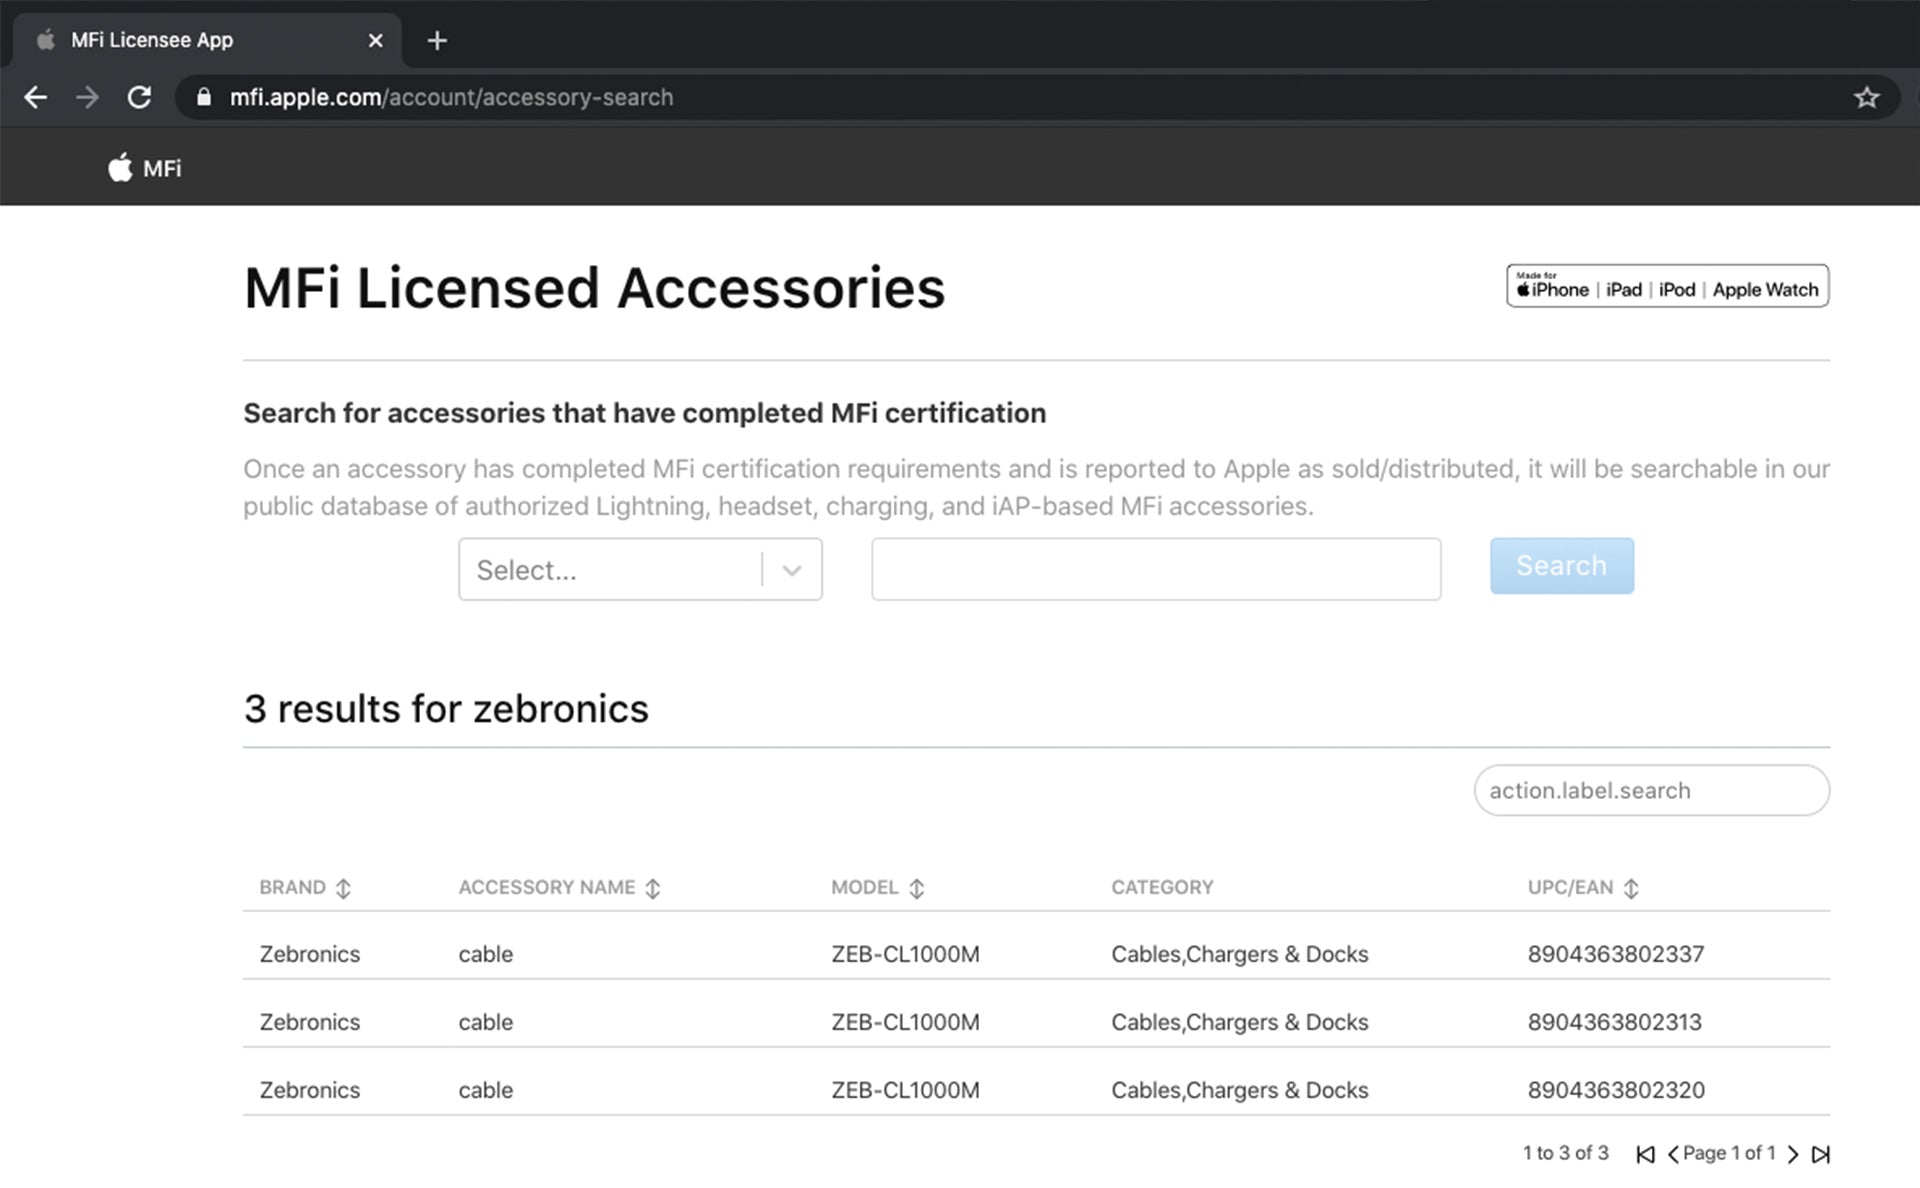Click ZEB-CL1000M in row with UPC ending 2313
1920x1188 pixels.
[905, 1022]
